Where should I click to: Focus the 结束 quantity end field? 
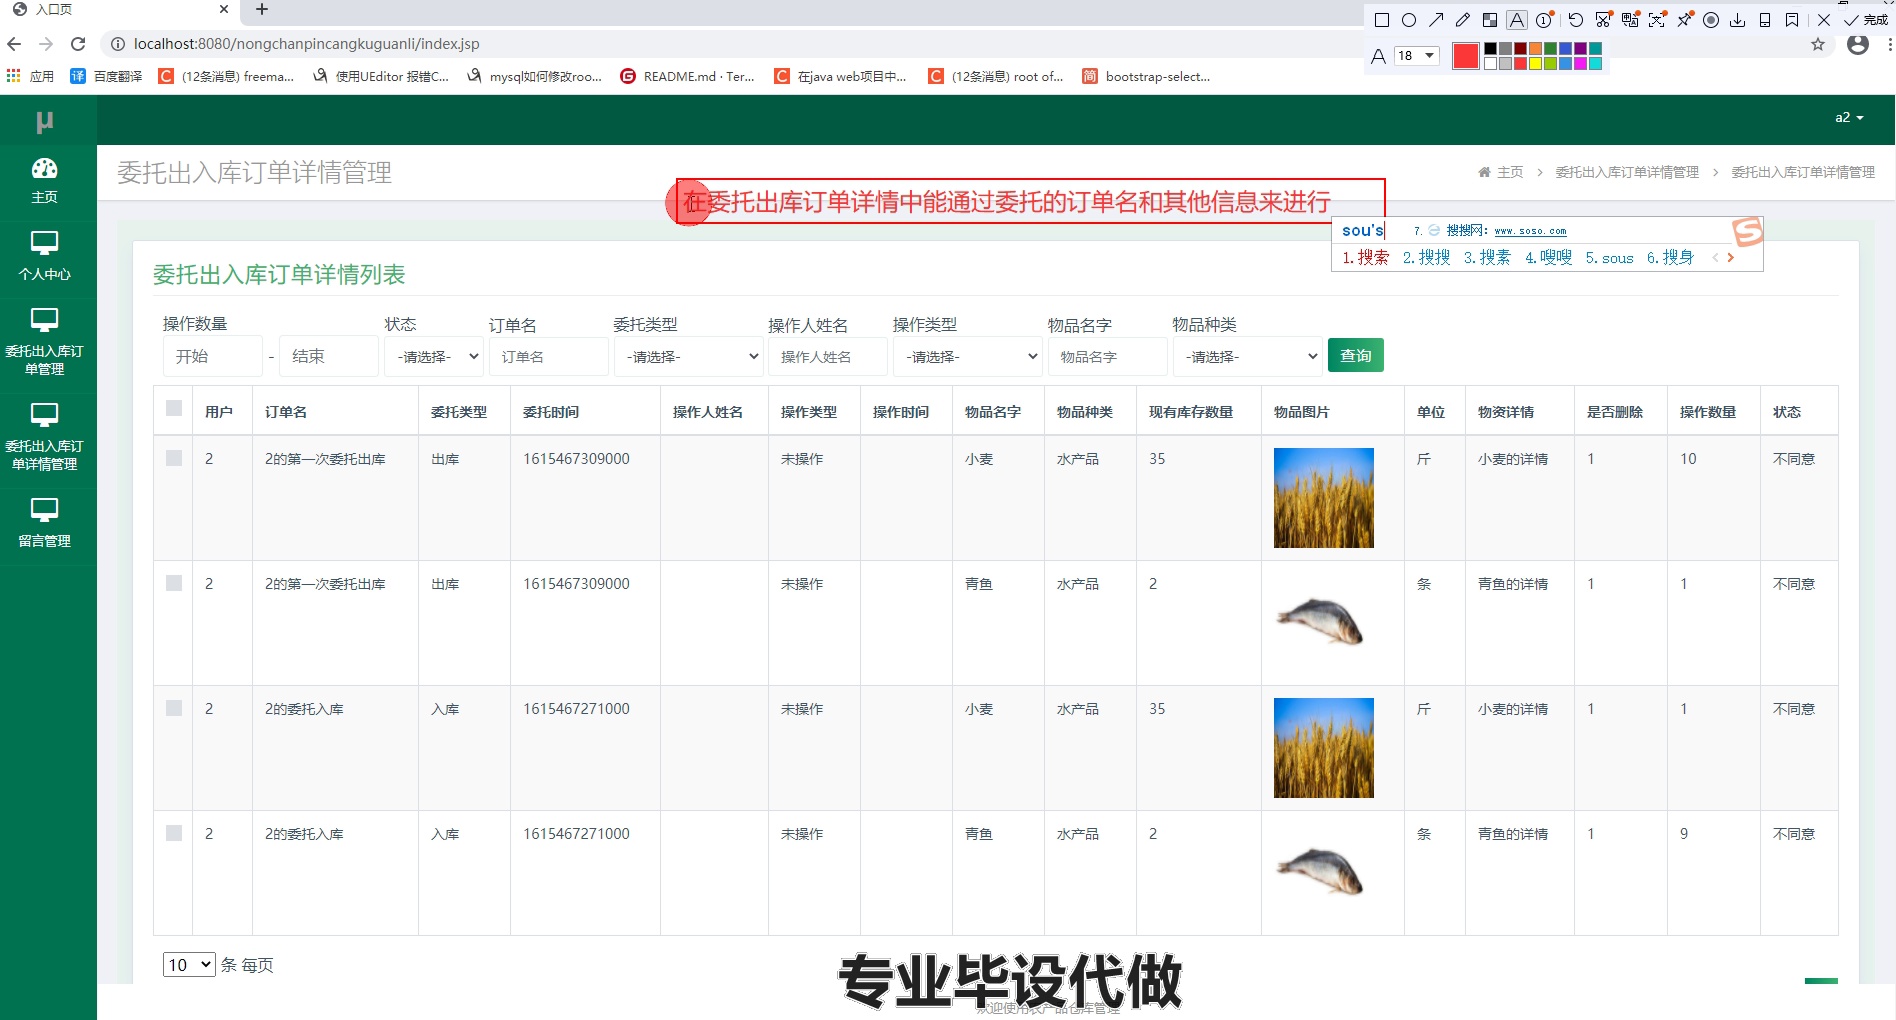[x=329, y=356]
